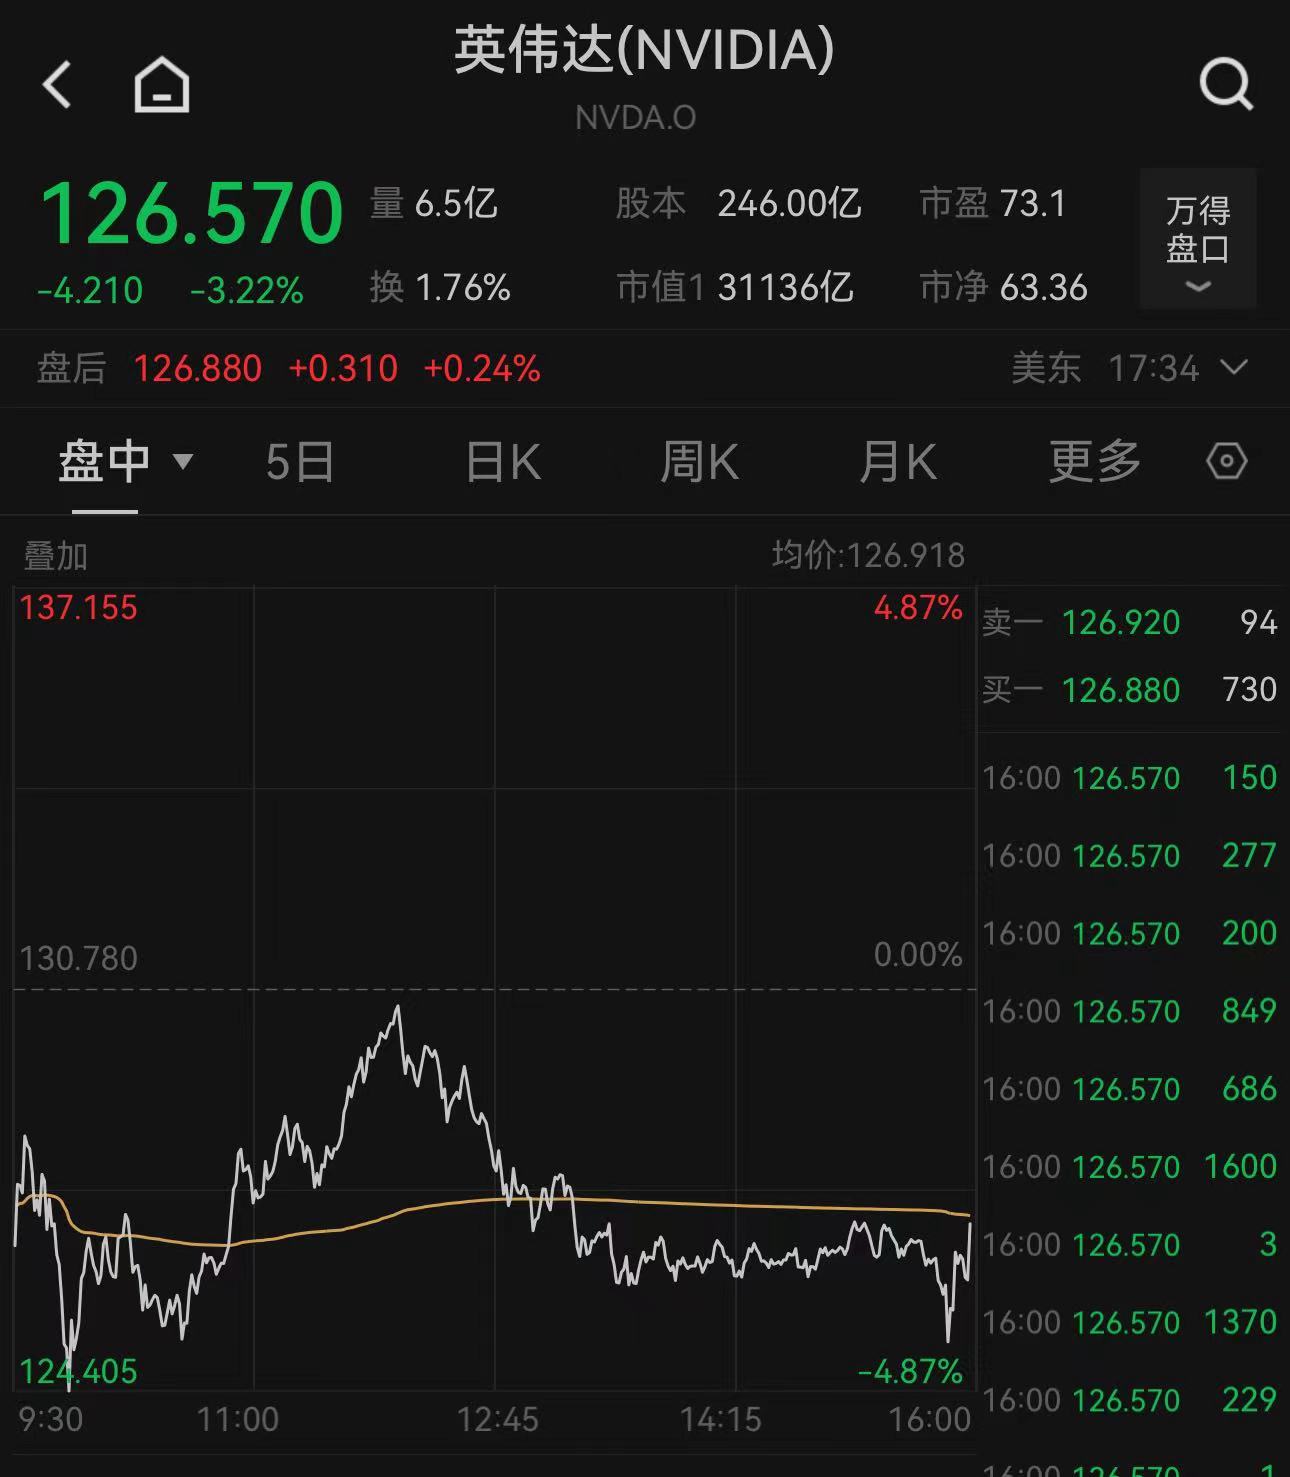Click the intraday chart peak near 11:45
1290x1477 pixels.
pyautogui.click(x=398, y=1008)
